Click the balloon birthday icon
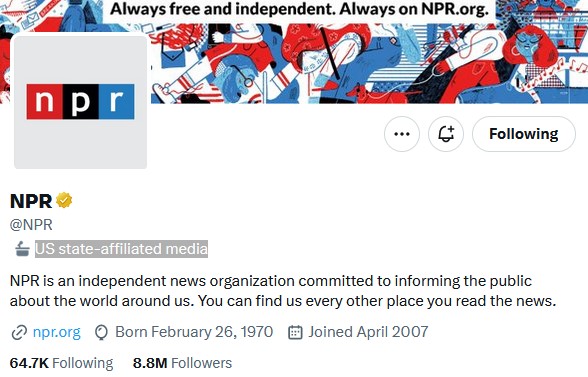This screenshot has height=377, width=588. (101, 332)
